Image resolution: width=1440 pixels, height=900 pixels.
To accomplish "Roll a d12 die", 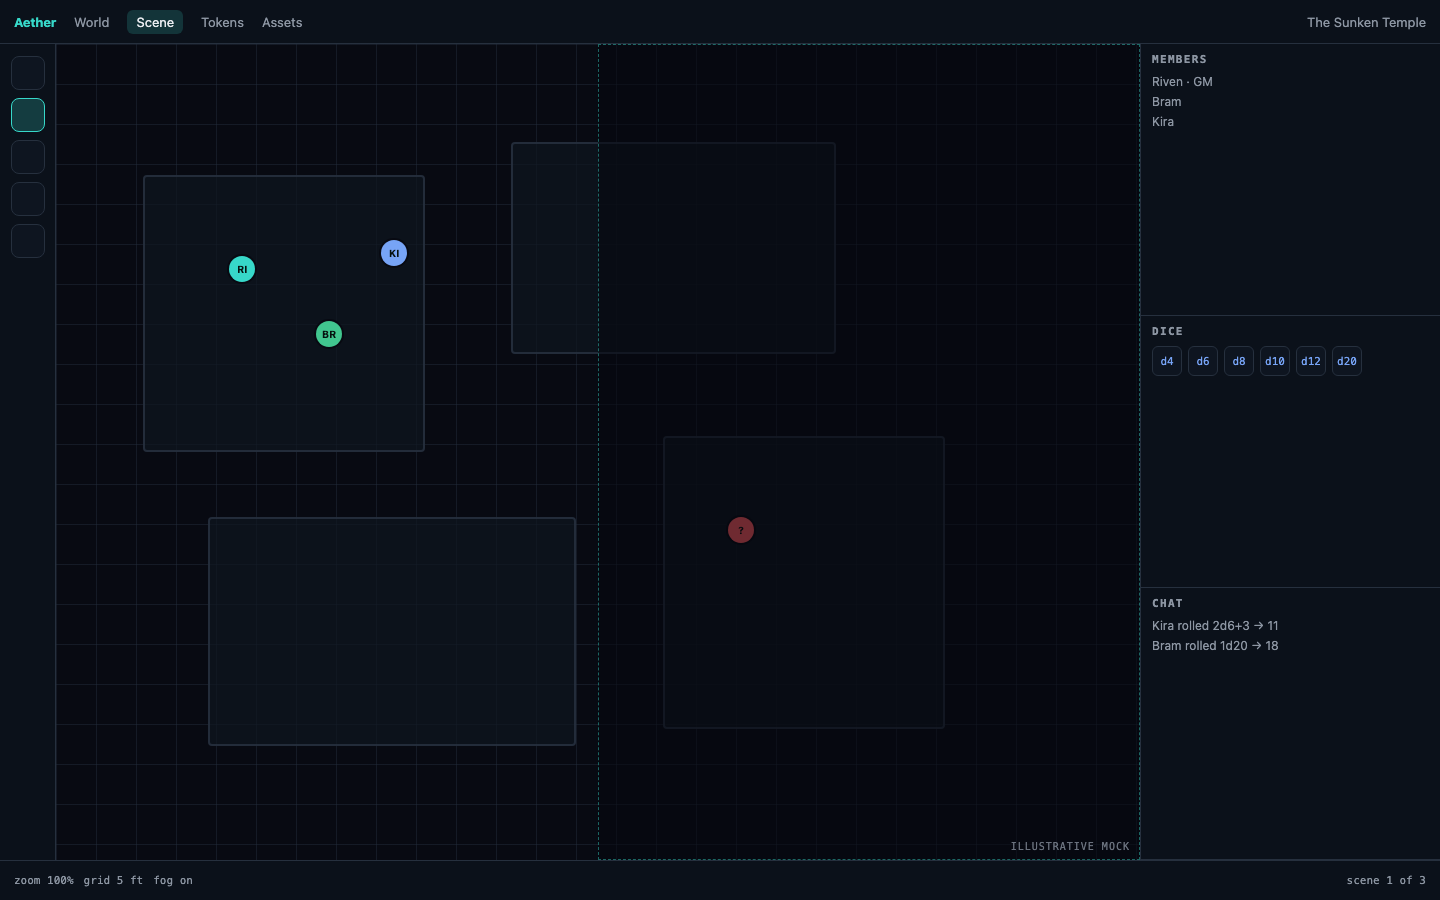I will point(1311,361).
